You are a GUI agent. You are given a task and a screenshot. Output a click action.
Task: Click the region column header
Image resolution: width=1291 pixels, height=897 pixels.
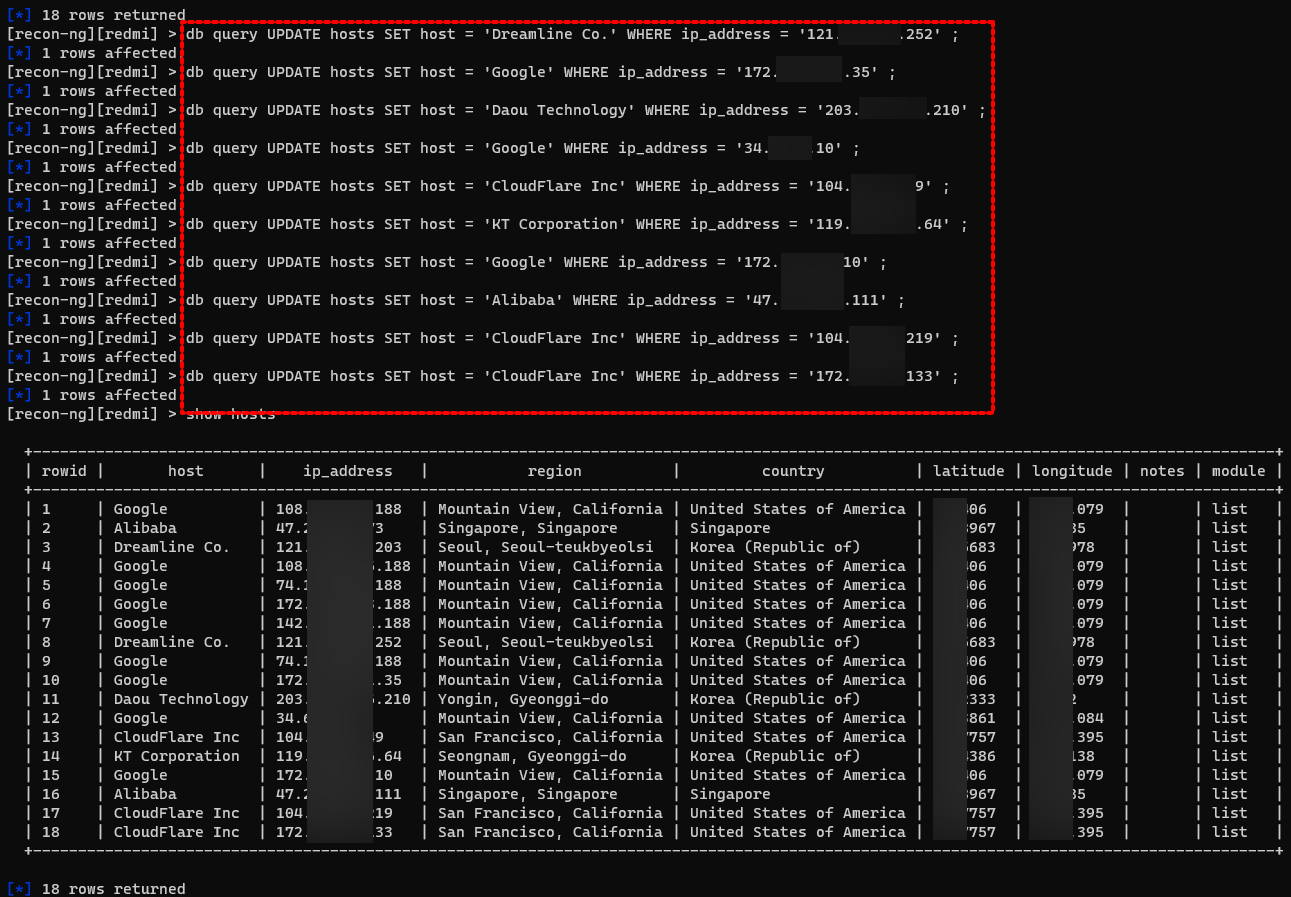coord(554,471)
